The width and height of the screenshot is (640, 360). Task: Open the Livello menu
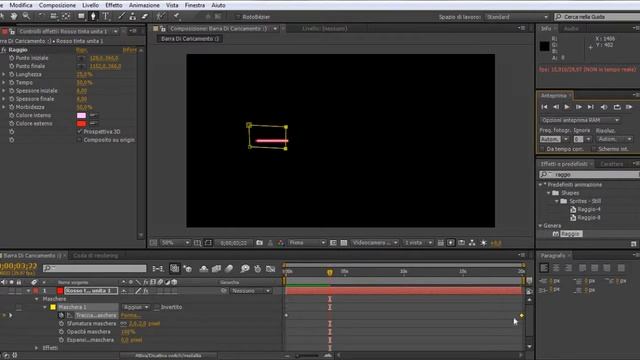coord(90,5)
